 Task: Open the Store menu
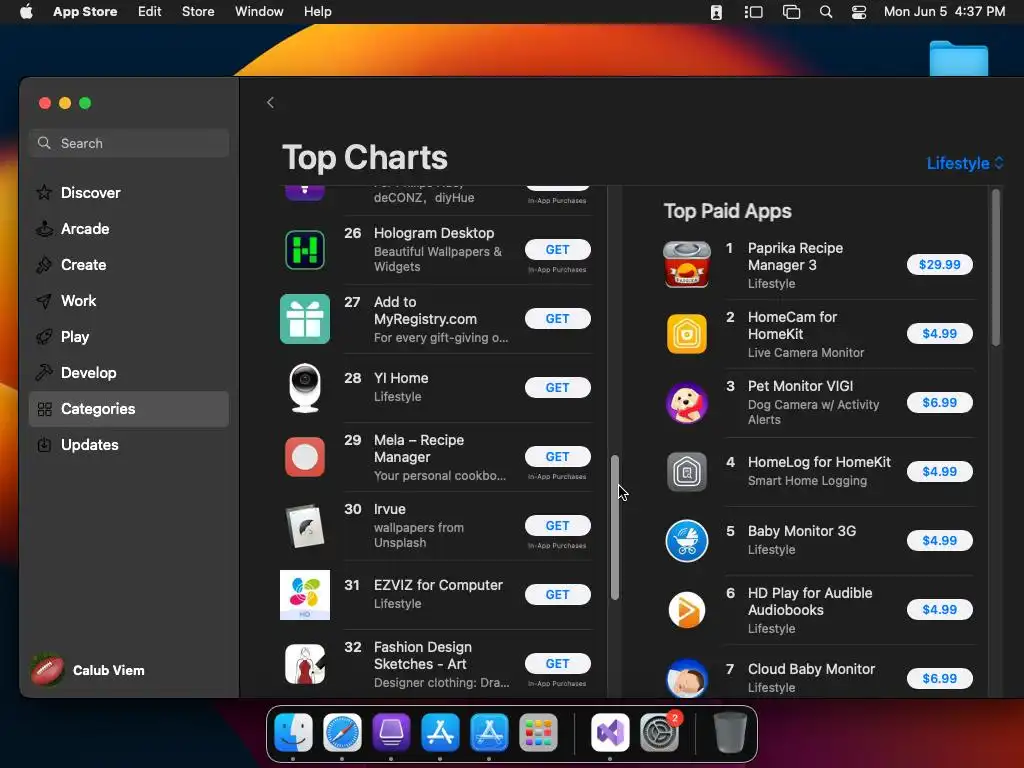coord(198,12)
